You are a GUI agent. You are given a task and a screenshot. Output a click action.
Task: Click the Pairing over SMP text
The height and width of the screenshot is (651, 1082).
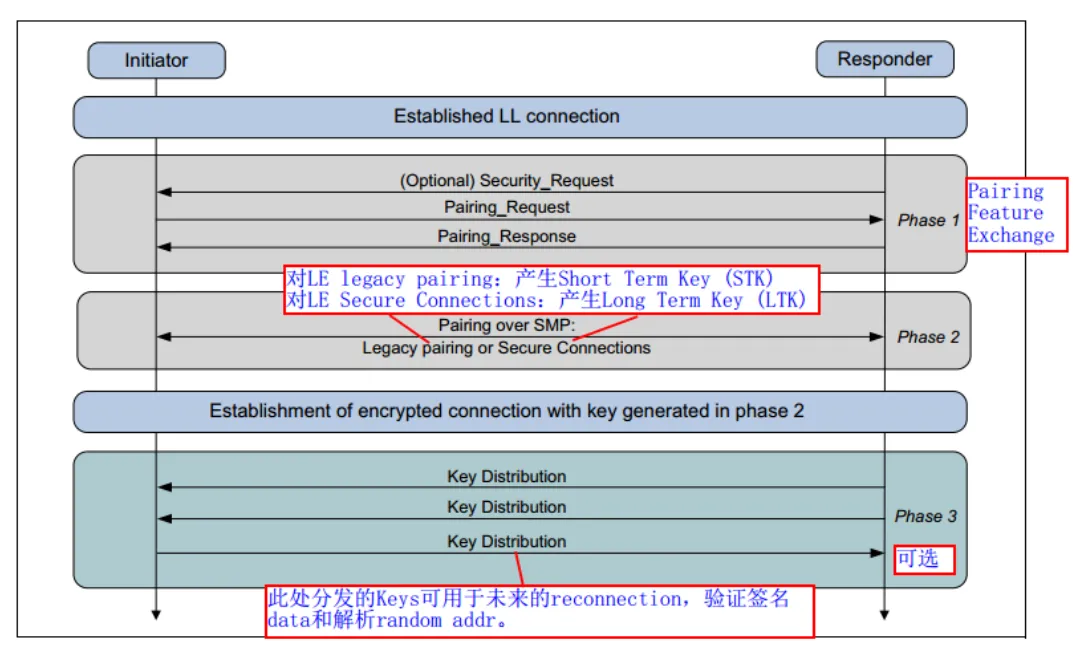click(x=506, y=325)
